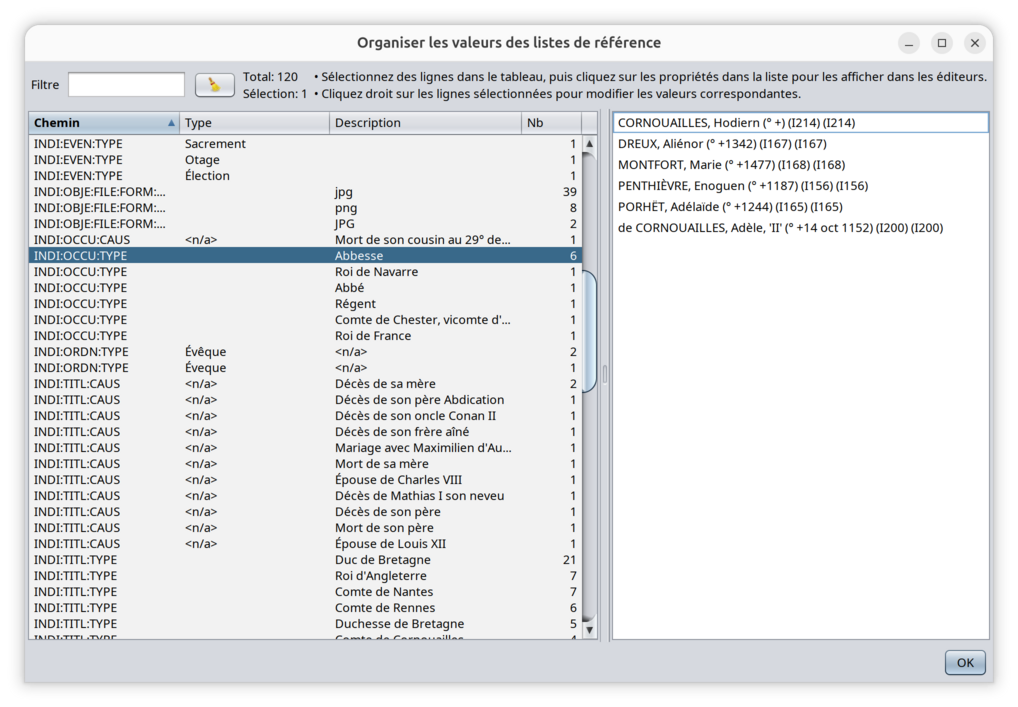Select the uppercase JPG row
Screen dimensions: 1018x707
[x=305, y=223]
